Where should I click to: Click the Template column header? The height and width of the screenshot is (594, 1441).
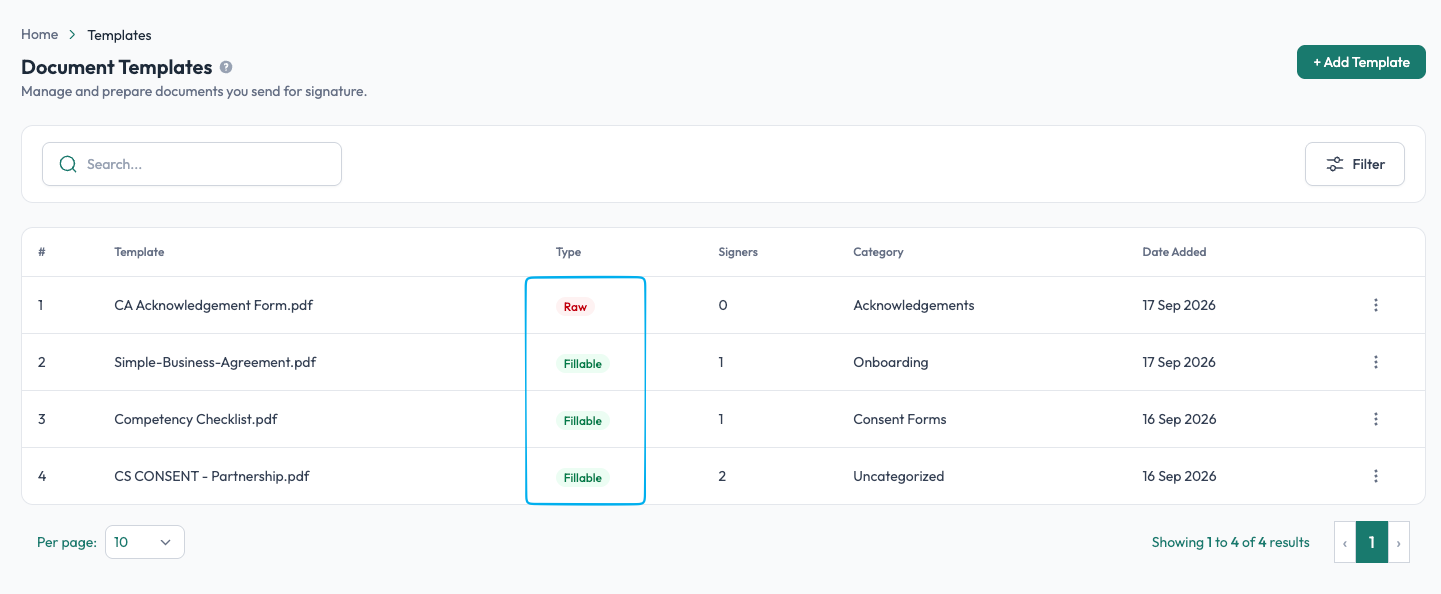[x=139, y=252]
